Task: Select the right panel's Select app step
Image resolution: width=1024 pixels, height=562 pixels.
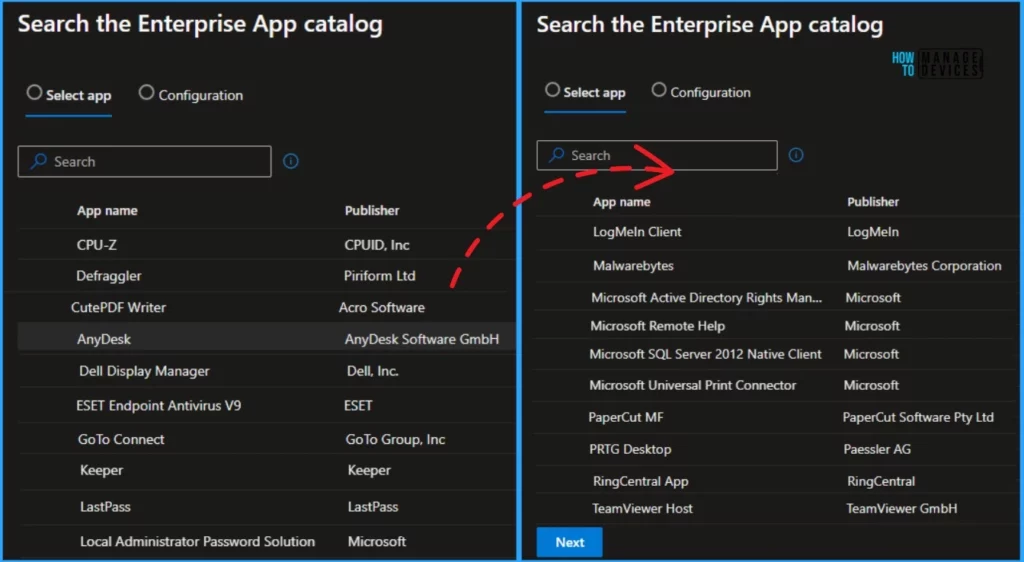Action: [x=585, y=92]
